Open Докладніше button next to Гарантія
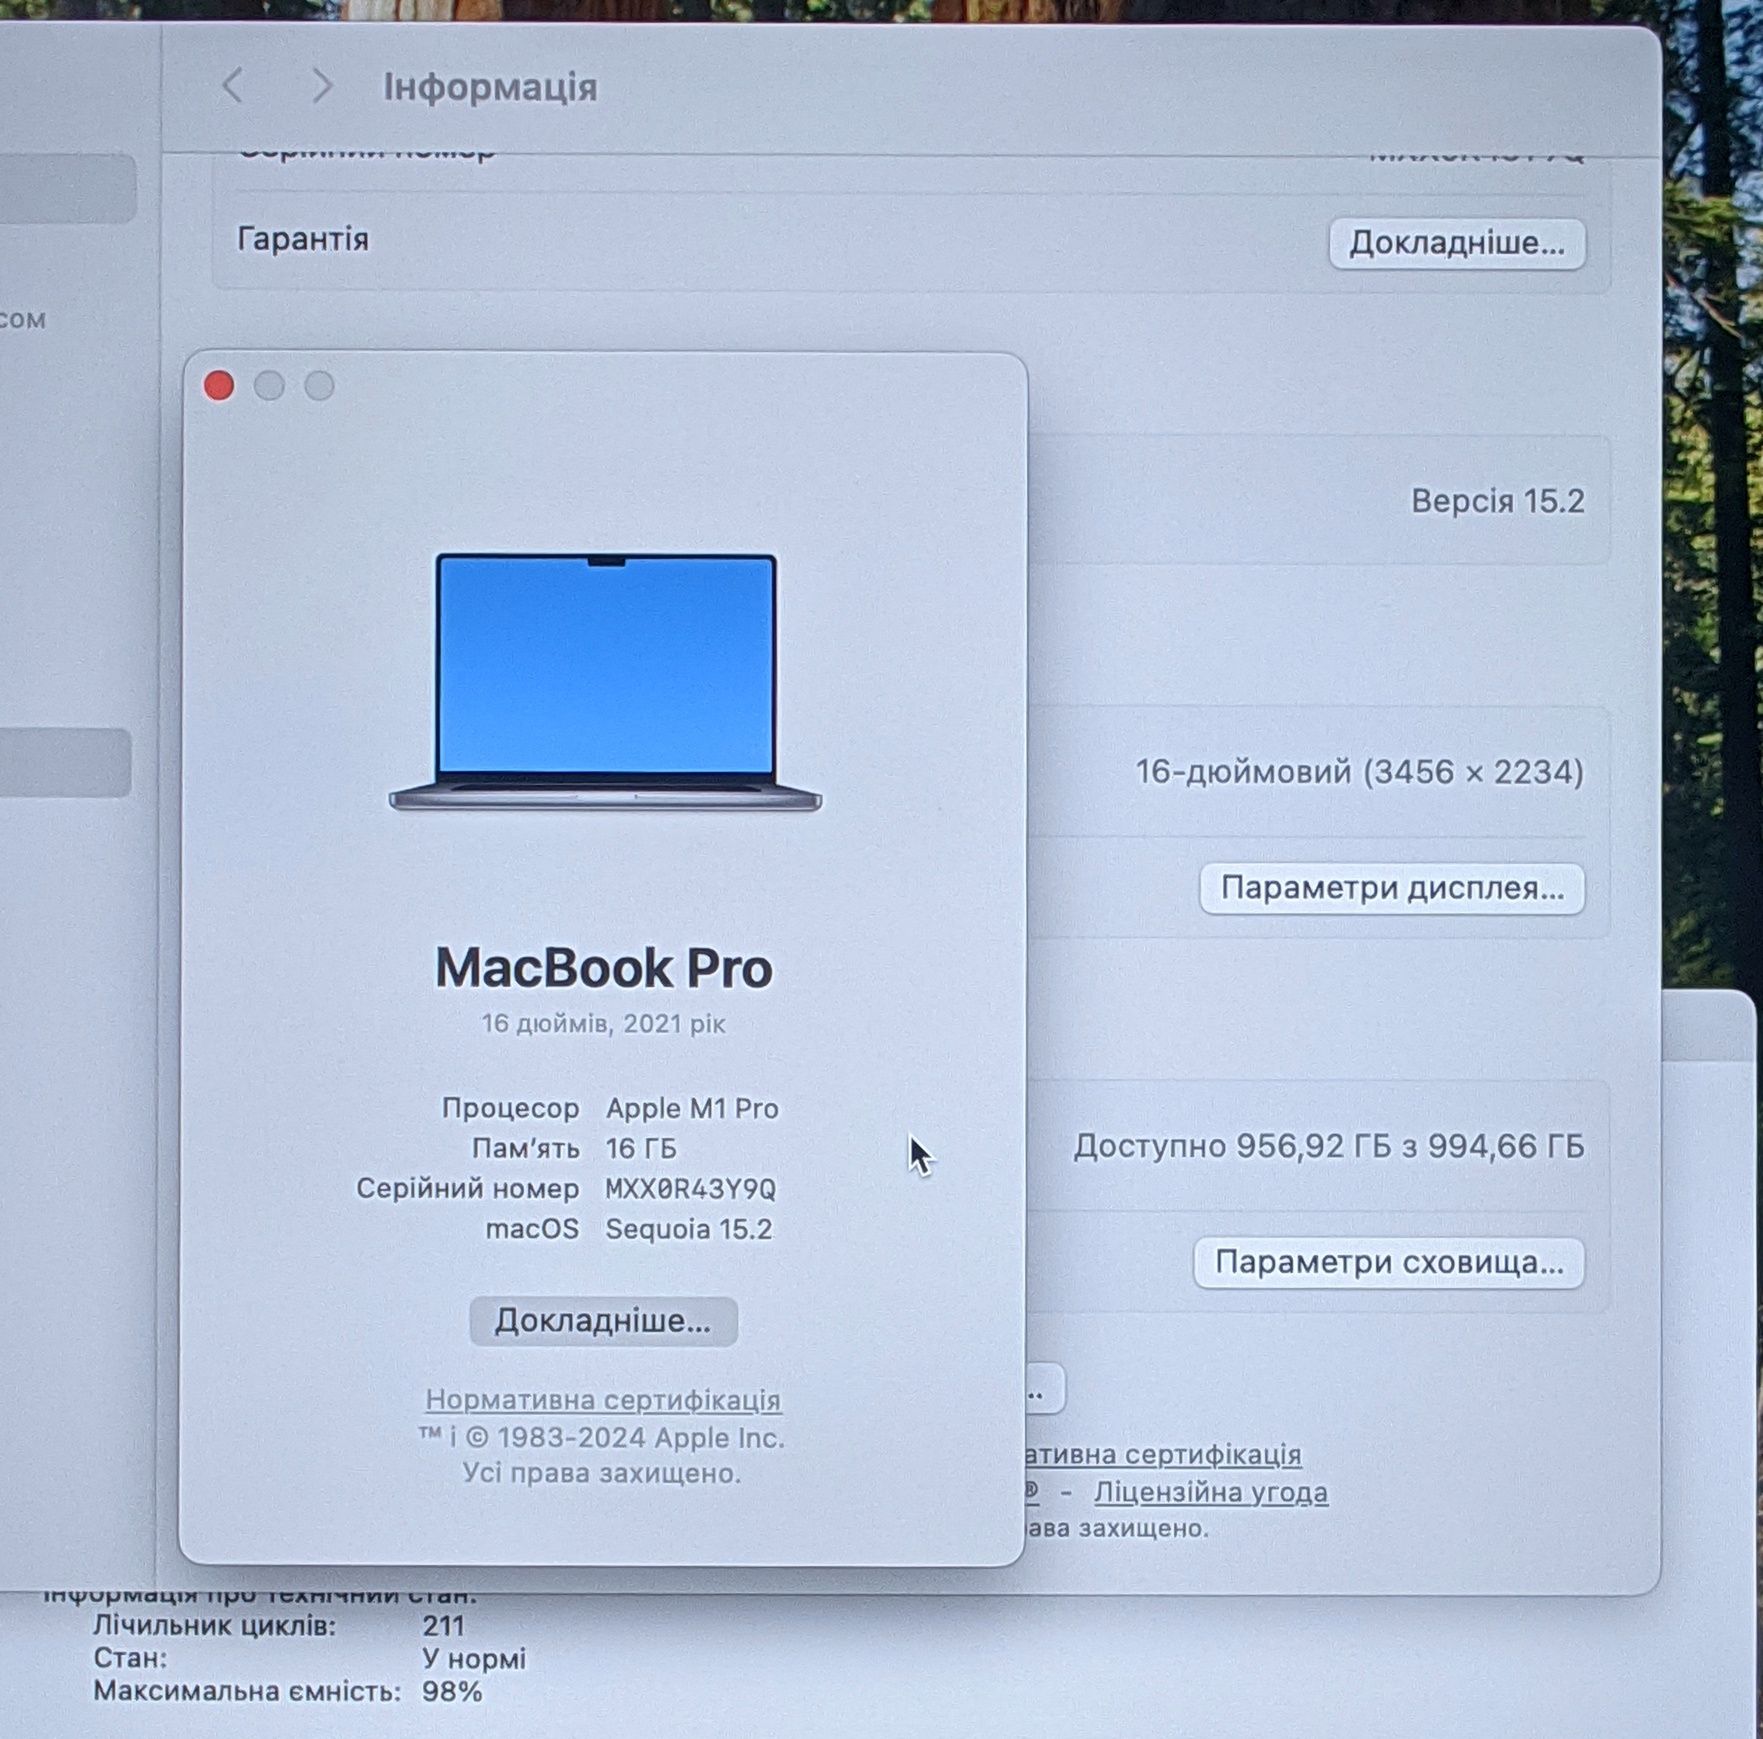 pos(1457,243)
